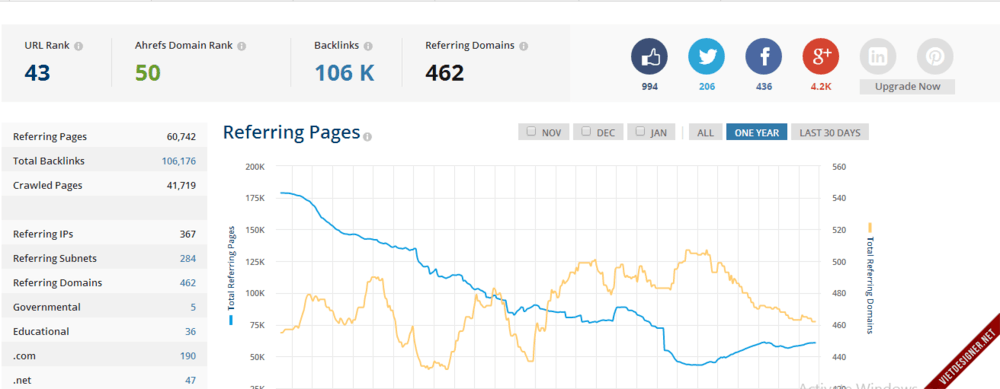Click the 206 tweets count
The image size is (1000, 389).
tap(707, 87)
